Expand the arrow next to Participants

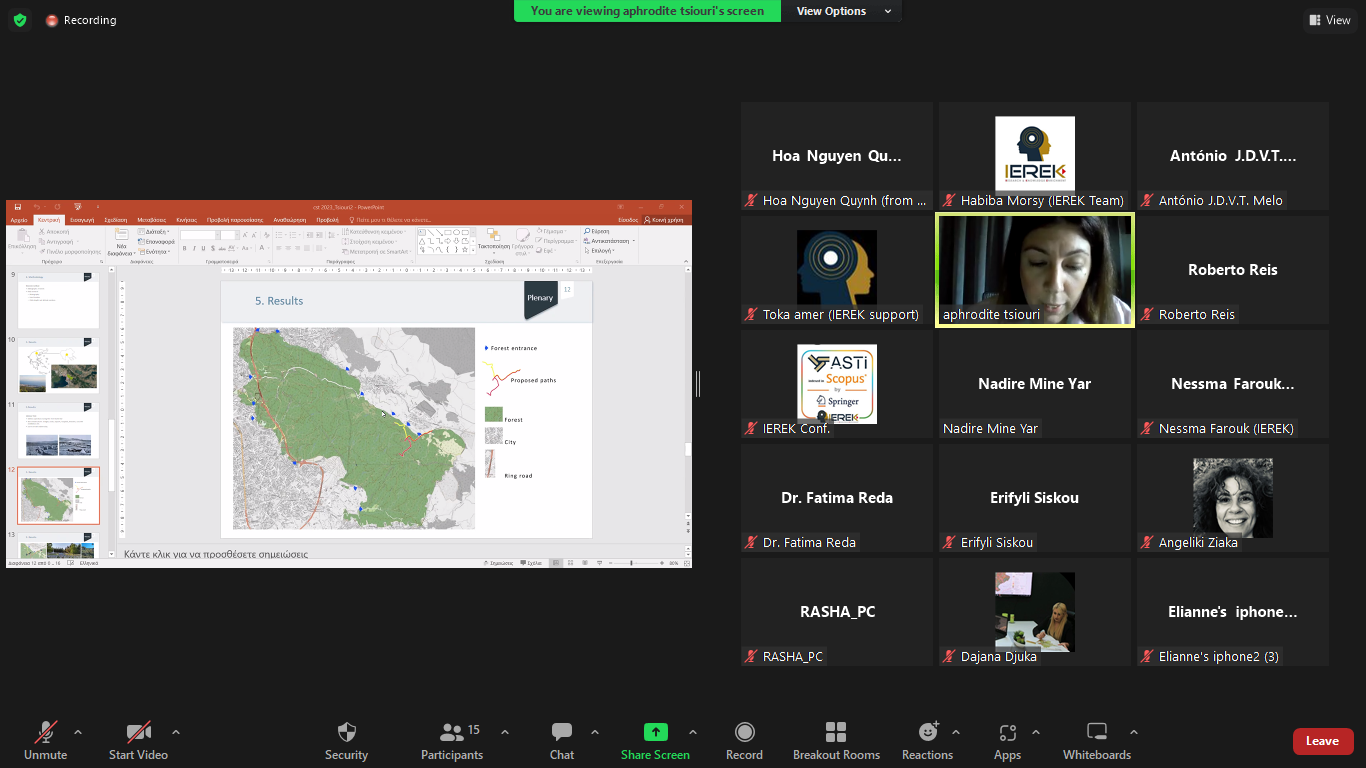coord(504,732)
